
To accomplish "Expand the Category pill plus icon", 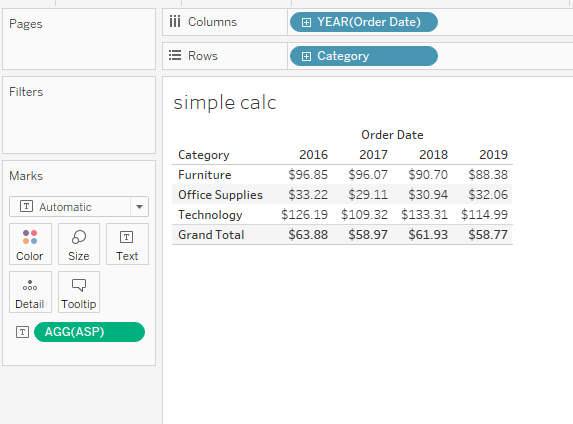I will click(x=306, y=56).
